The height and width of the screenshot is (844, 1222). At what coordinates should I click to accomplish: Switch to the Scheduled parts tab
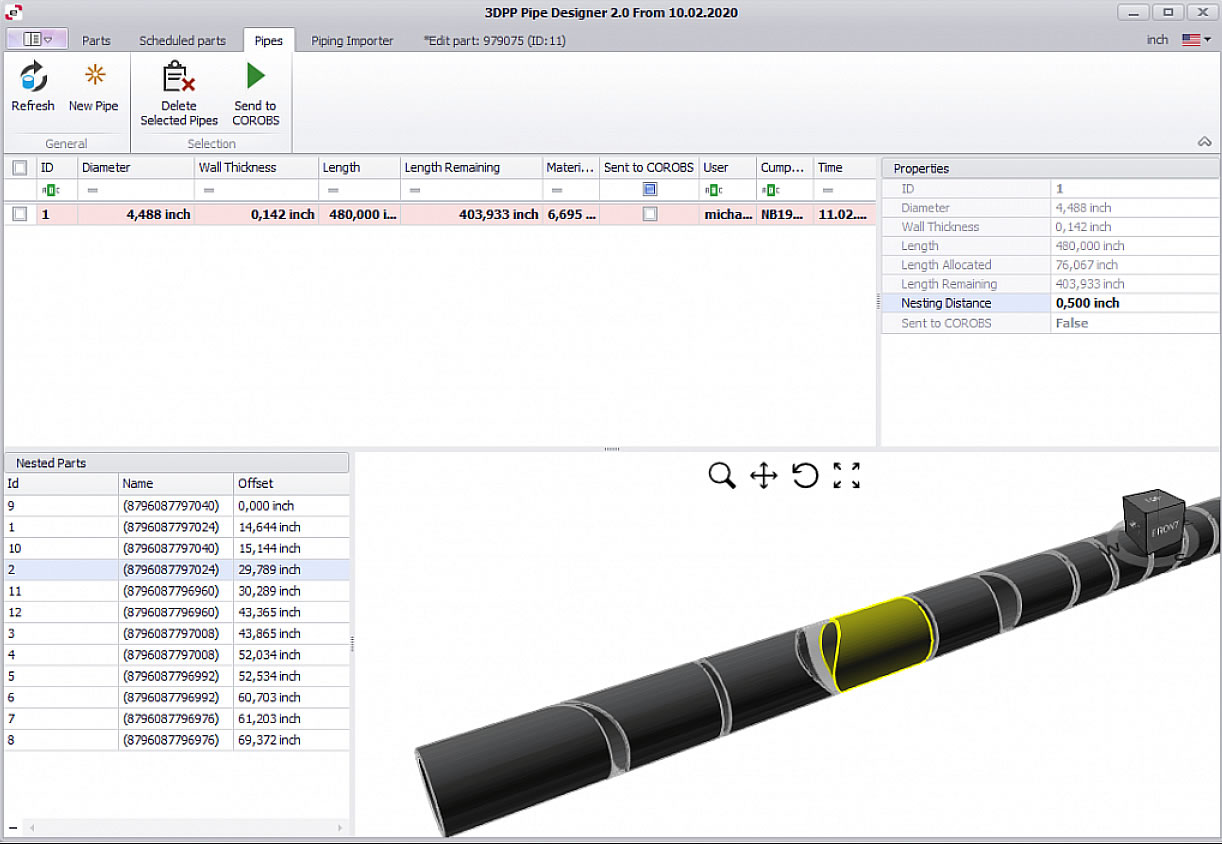coord(182,41)
